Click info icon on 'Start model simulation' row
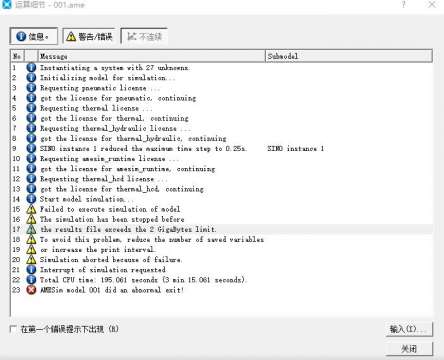The height and width of the screenshot is (360, 444). coord(31,199)
